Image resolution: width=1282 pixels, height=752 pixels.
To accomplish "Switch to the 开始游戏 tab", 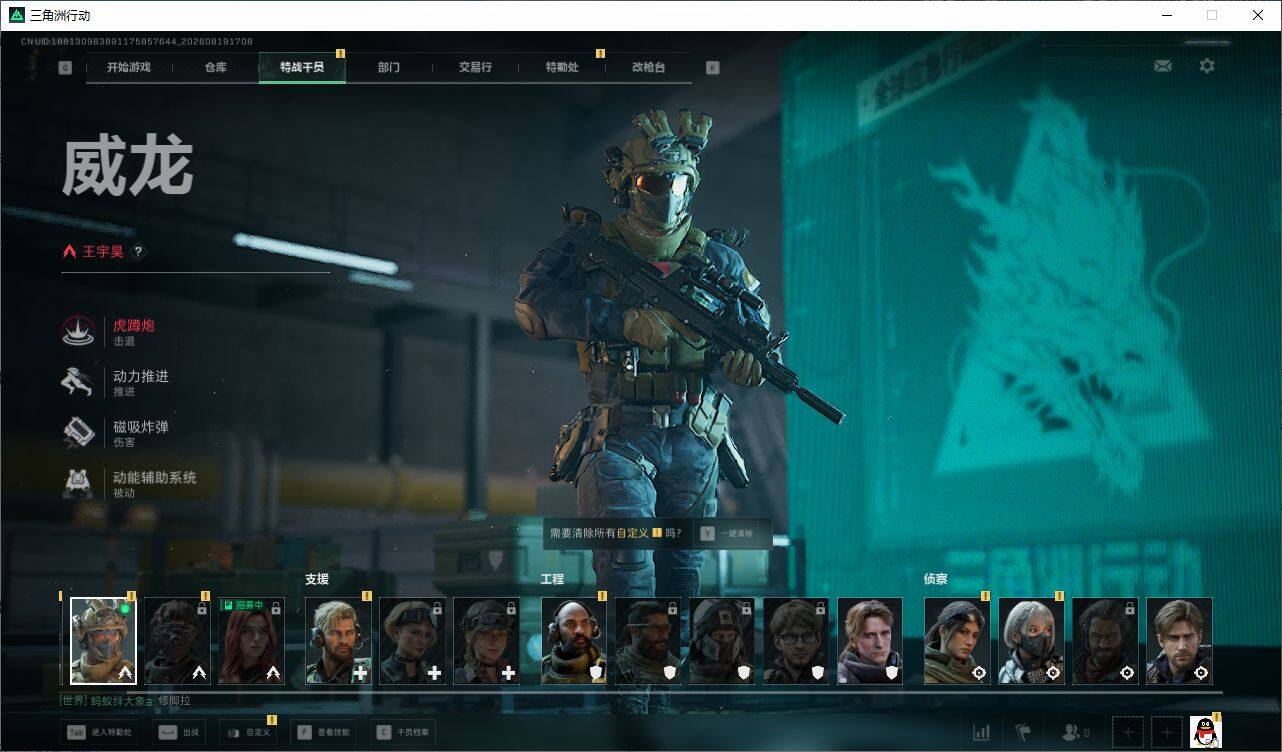I will (x=129, y=68).
